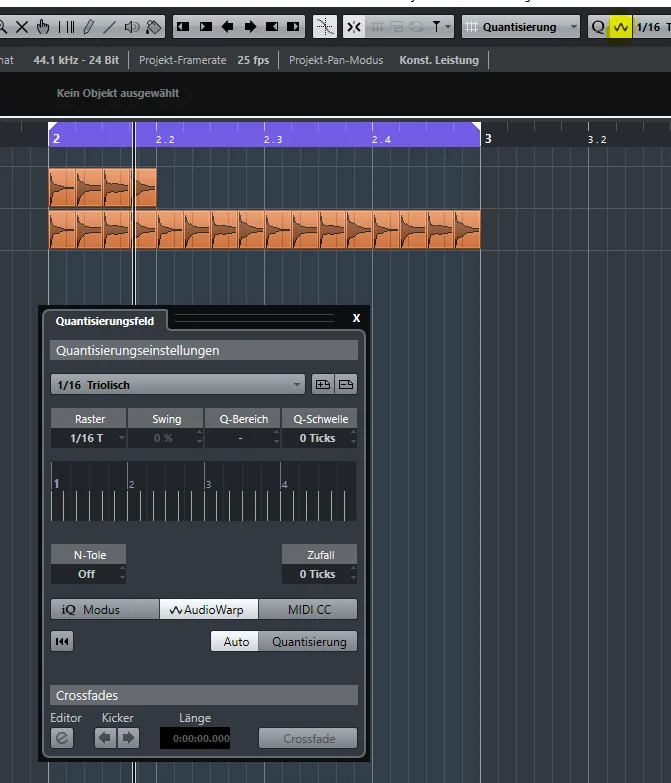Select the Color paint bucket tool
Screen dimensions: 671x783
154,26
